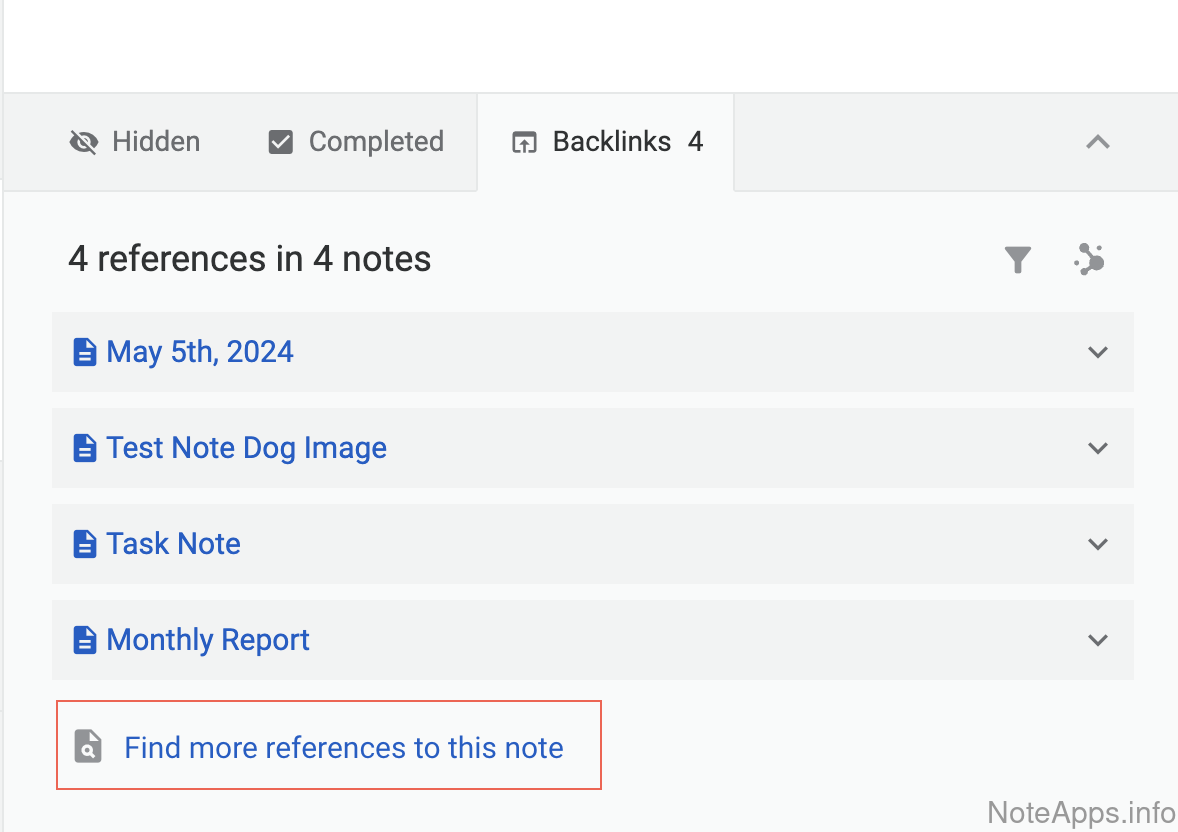Click the document icon beside Task Note
This screenshot has width=1178, height=832.
[x=85, y=544]
